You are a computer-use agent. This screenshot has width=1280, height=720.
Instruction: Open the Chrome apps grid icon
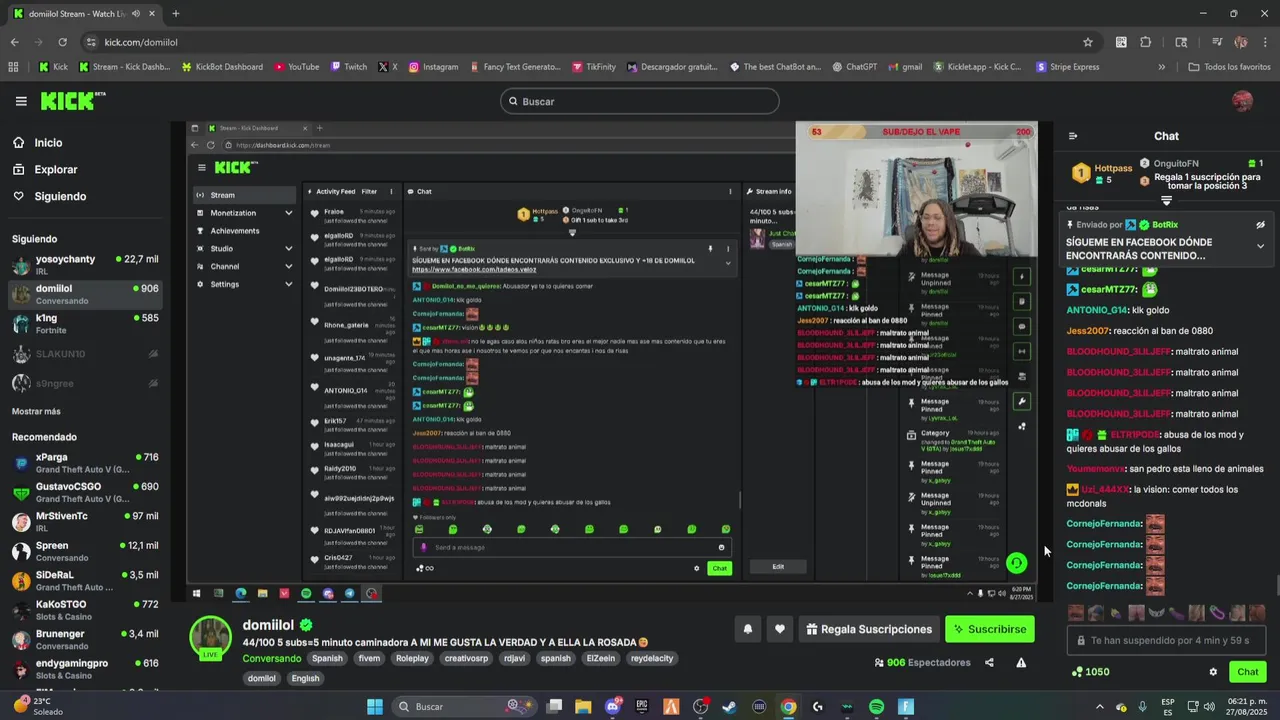tap(13, 67)
